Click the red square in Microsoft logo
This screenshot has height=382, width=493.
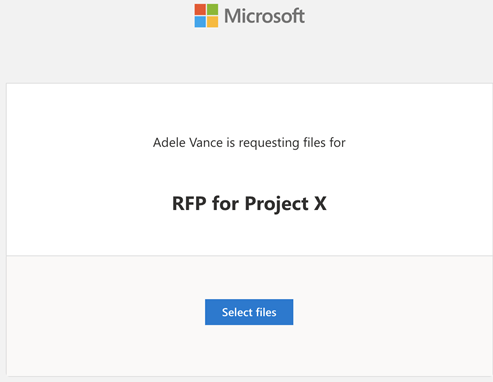(200, 9)
